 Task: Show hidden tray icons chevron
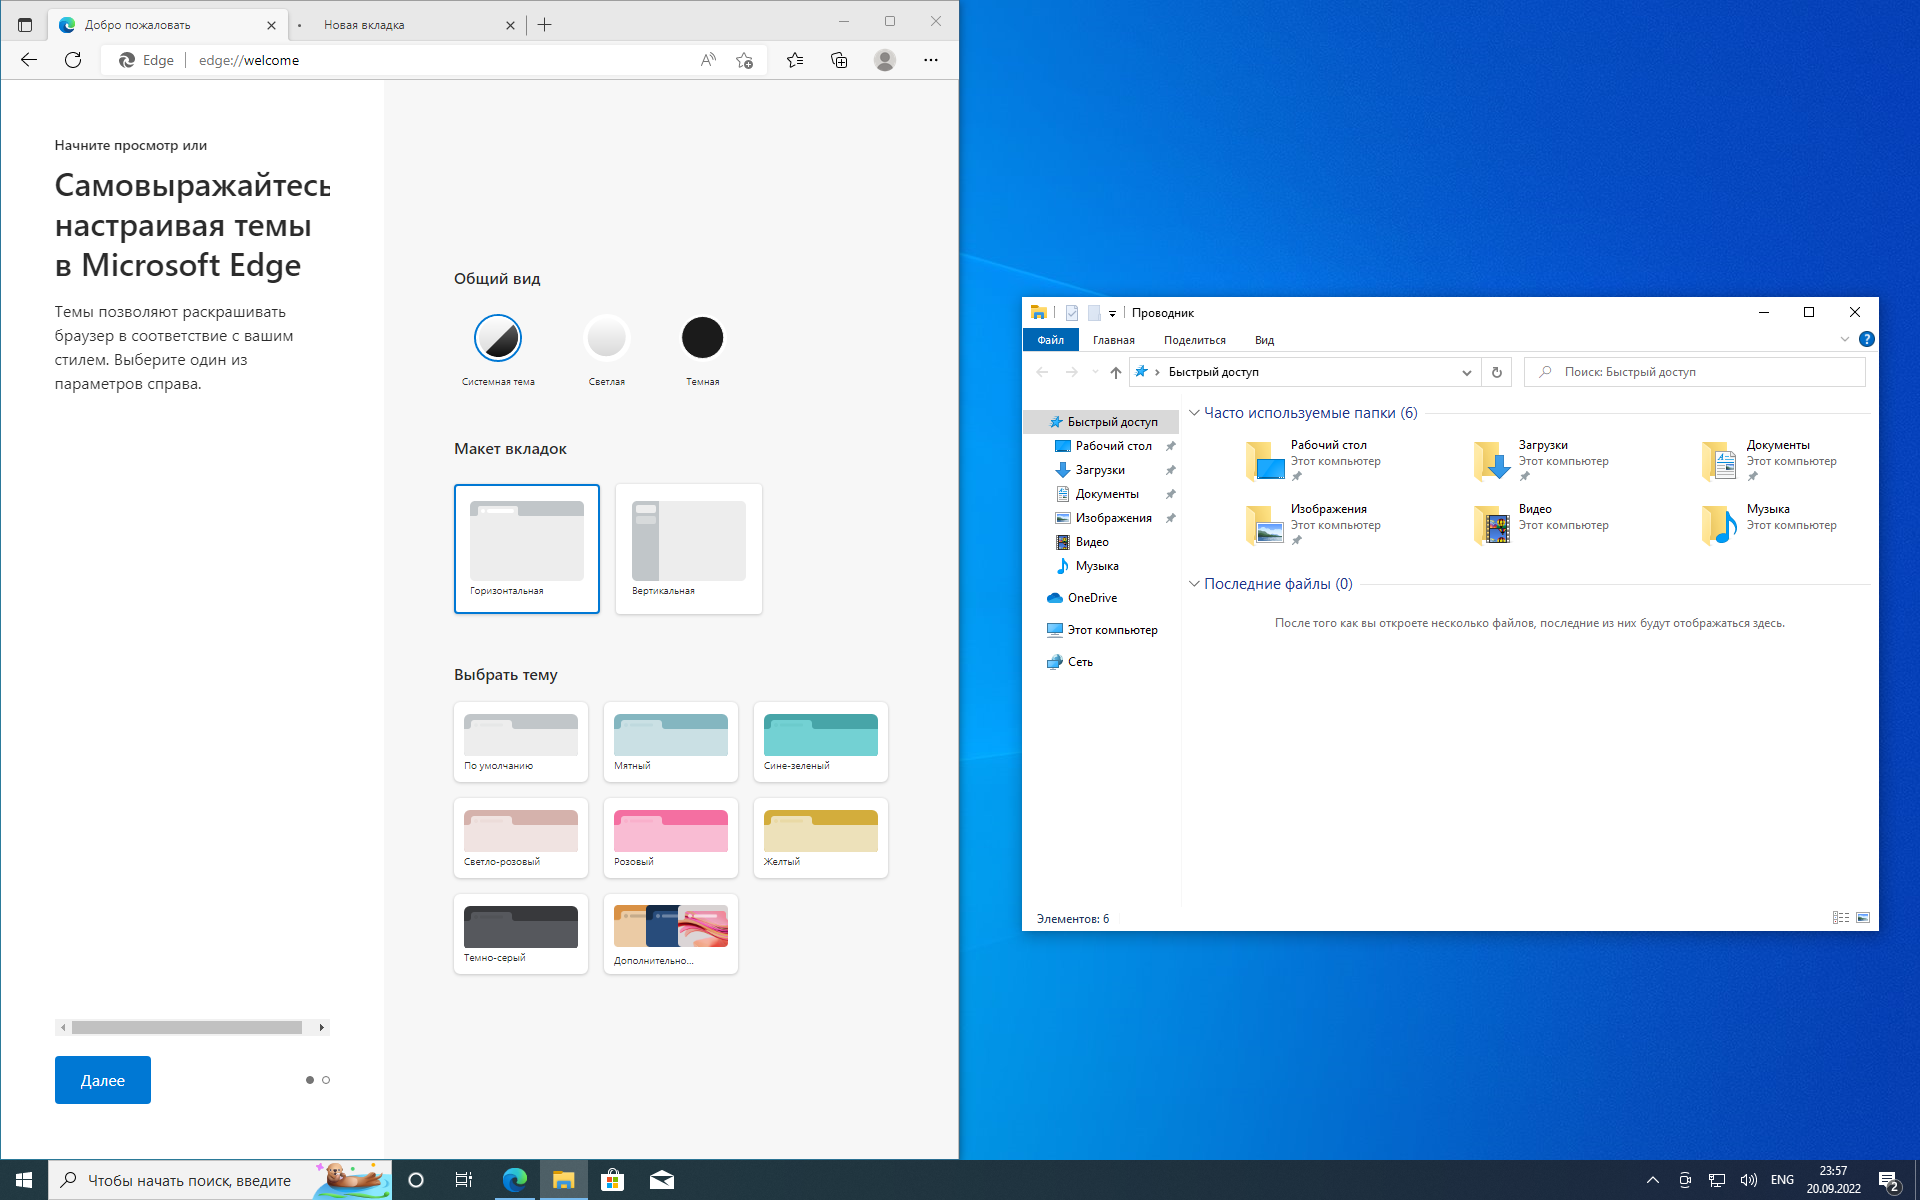click(1653, 1180)
